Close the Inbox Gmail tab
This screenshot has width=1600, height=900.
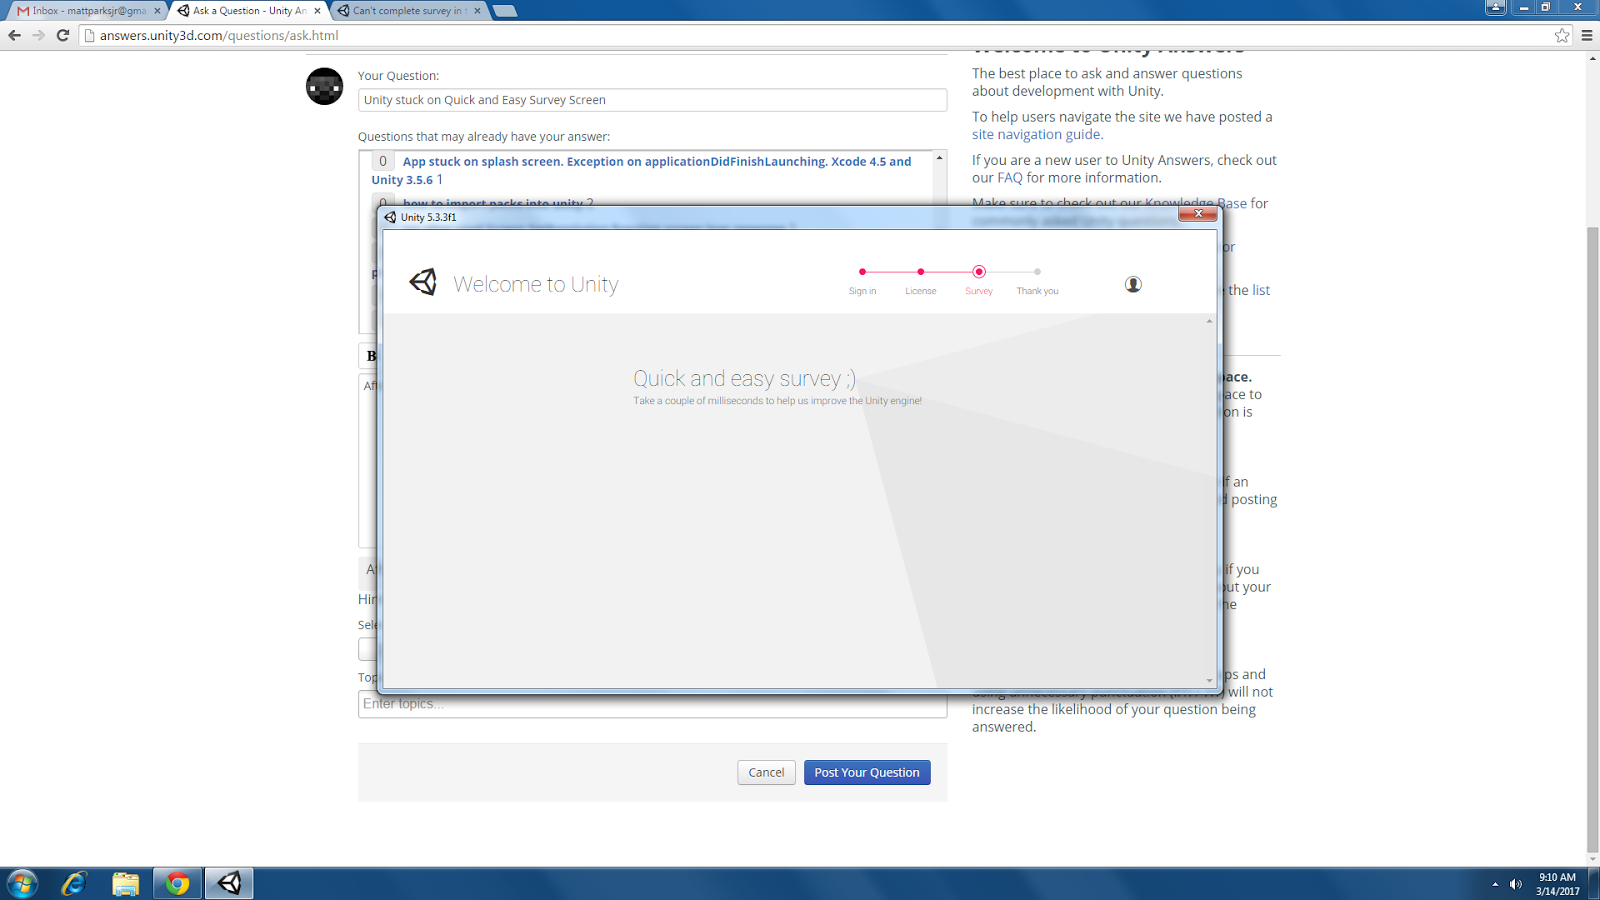[157, 11]
